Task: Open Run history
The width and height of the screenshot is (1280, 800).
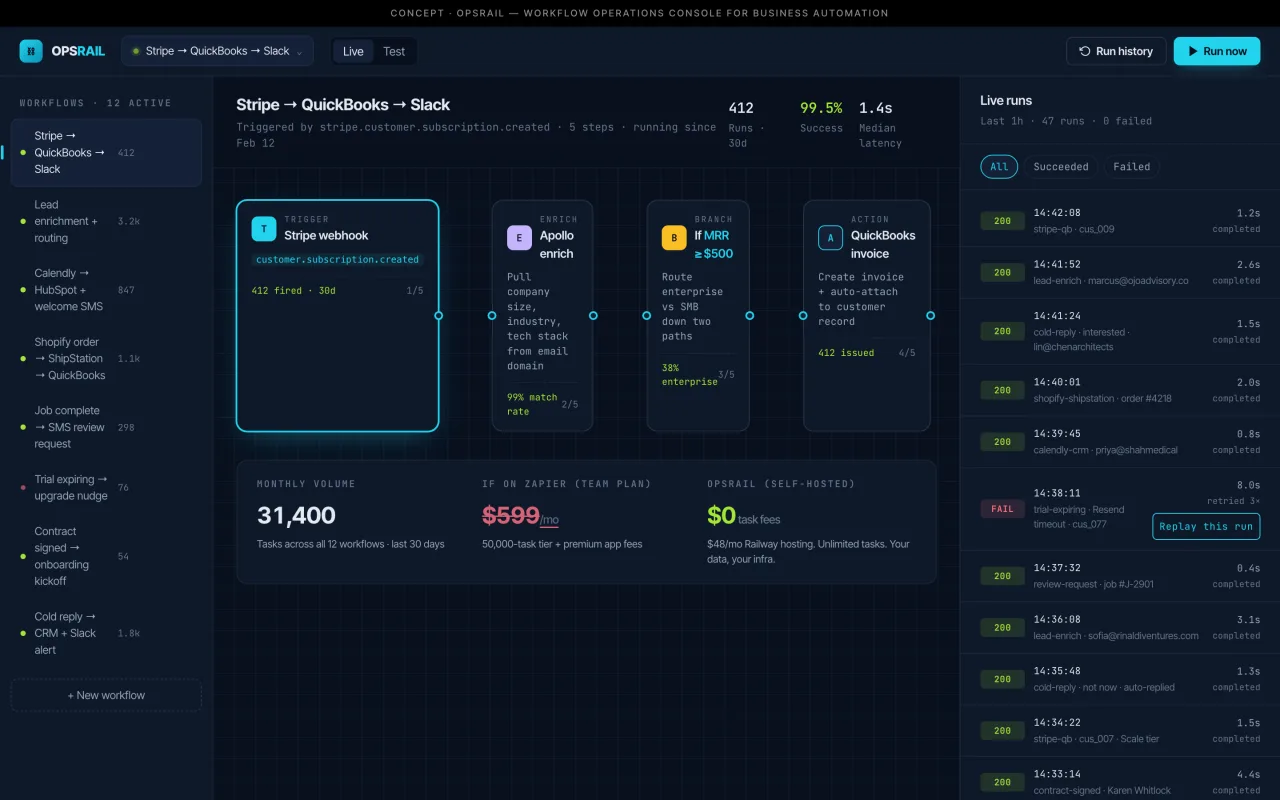Action: click(1116, 51)
